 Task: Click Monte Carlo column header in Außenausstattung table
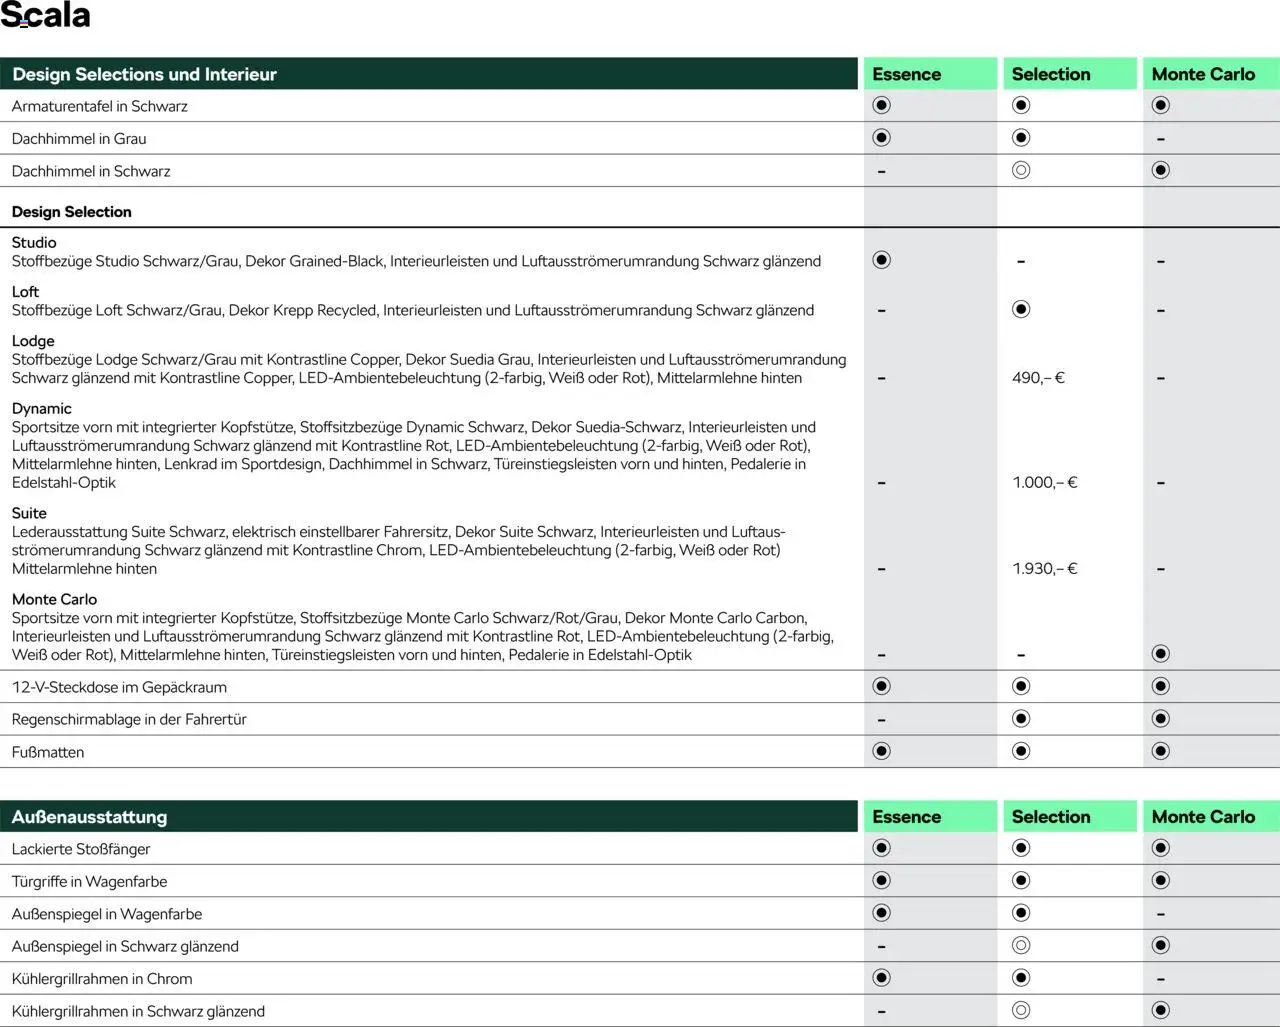point(1203,817)
